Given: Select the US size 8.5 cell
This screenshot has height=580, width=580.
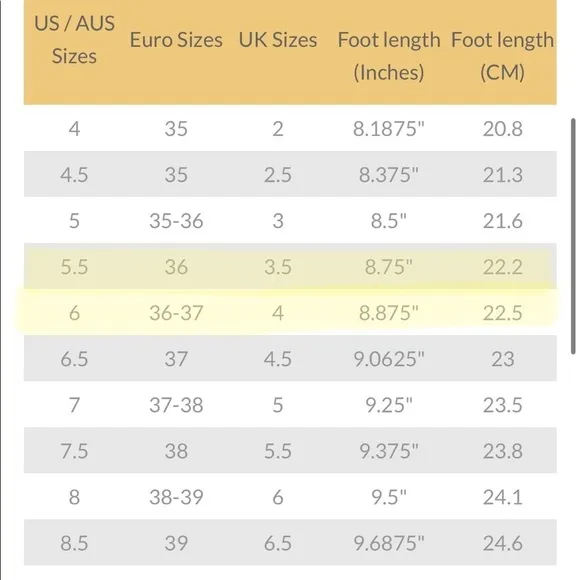Looking at the screenshot, I should pyautogui.click(x=74, y=543).
